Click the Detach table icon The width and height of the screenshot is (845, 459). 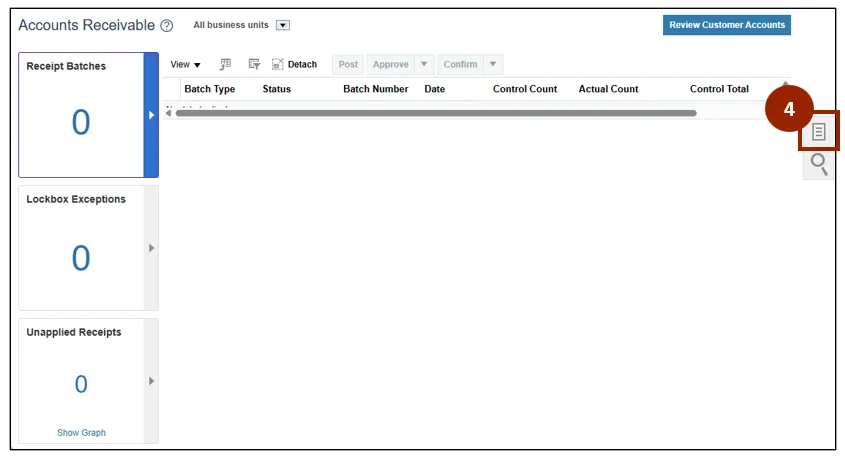[294, 64]
